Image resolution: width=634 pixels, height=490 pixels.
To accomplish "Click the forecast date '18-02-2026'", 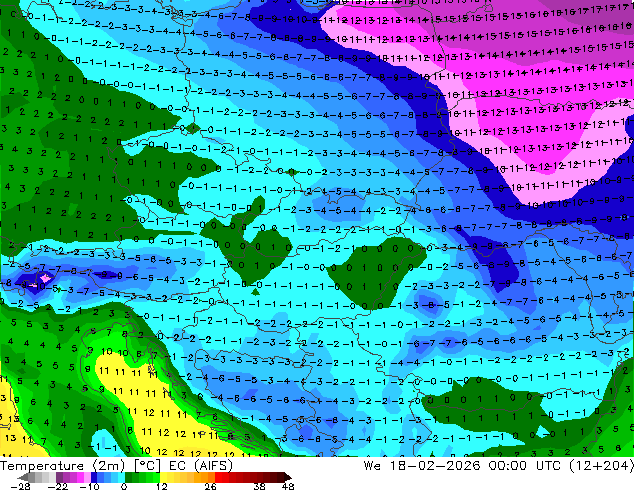I will pyautogui.click(x=435, y=466).
